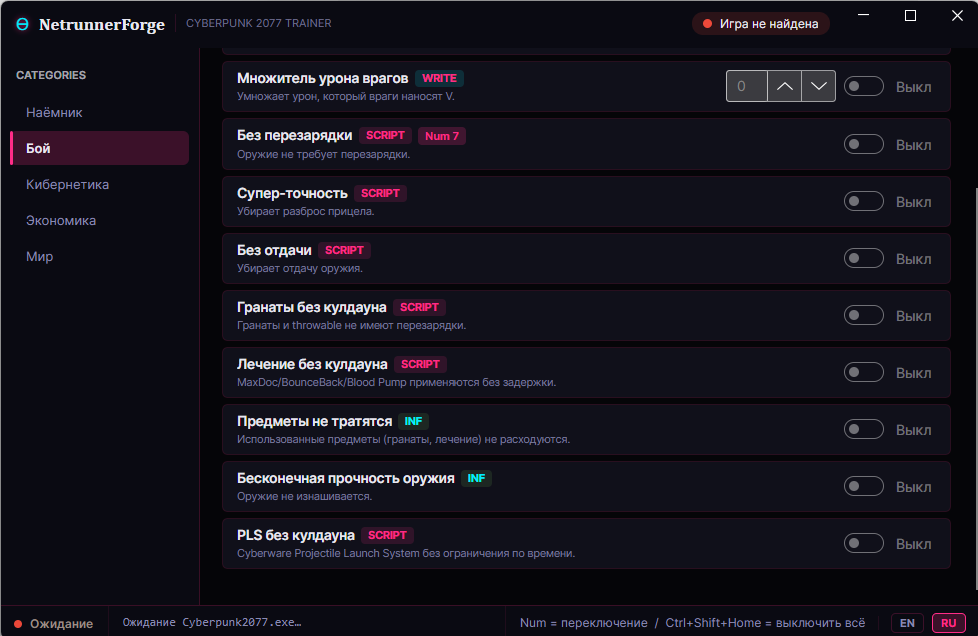The height and width of the screenshot is (636, 978).
Task: Click the Множитель урона врагов title
Action: 322,79
